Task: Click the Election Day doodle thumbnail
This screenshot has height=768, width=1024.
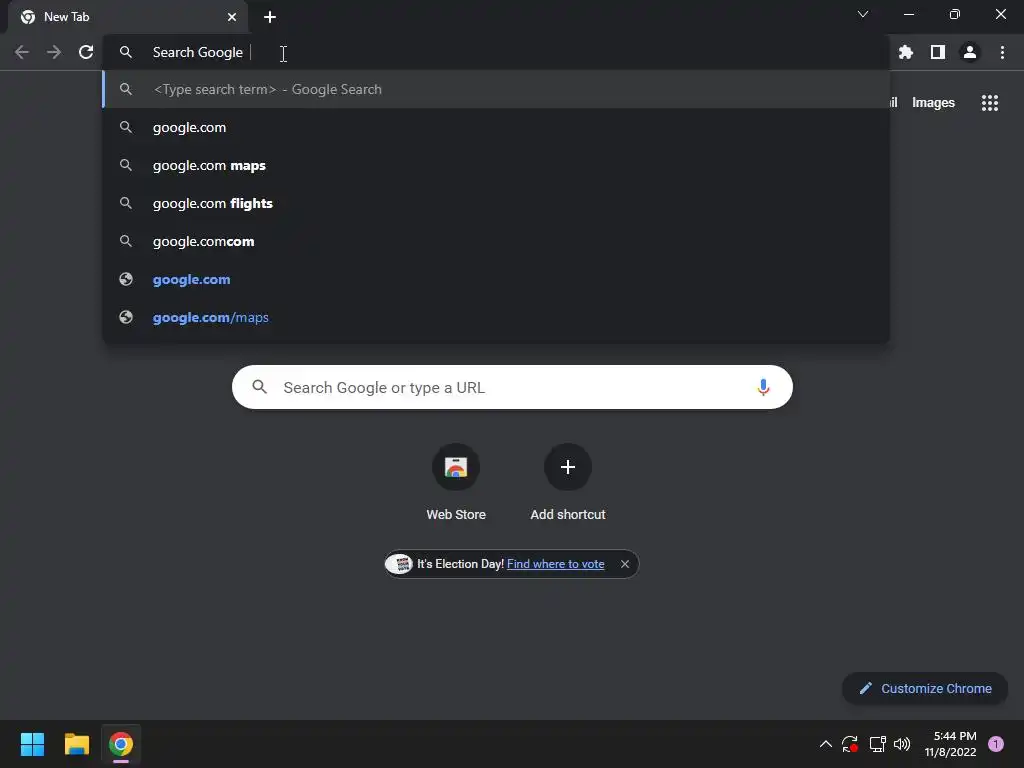Action: 399,564
